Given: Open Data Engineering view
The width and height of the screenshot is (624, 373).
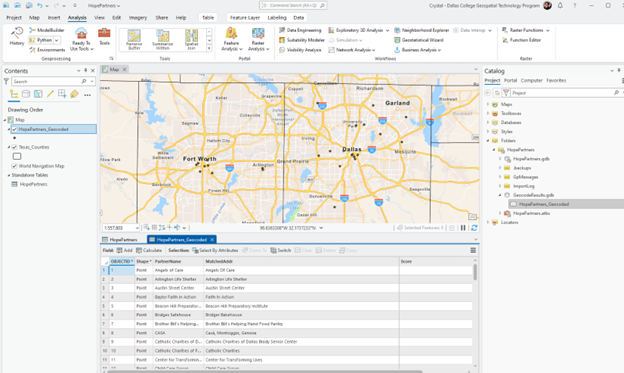Looking at the screenshot, I should click(300, 30).
